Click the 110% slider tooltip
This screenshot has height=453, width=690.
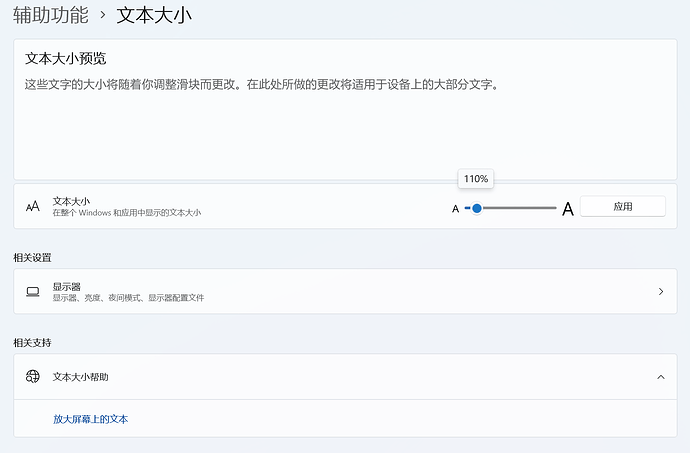point(476,179)
